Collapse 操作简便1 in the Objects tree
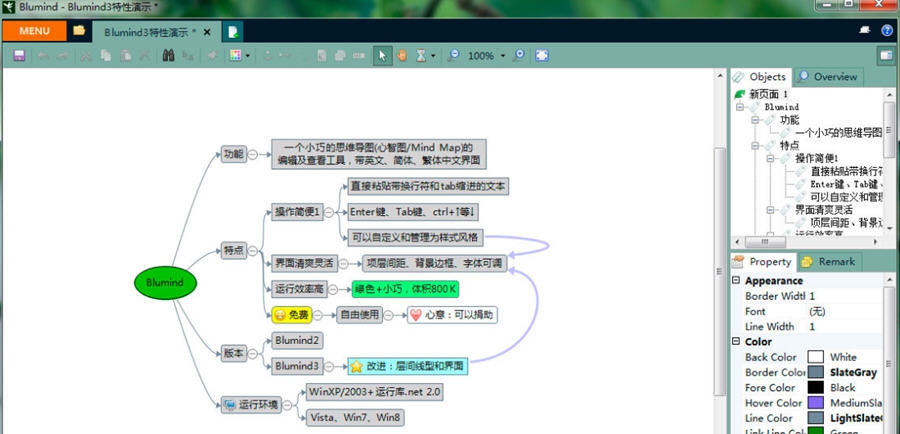Viewport: 900px width, 434px height. click(770, 158)
